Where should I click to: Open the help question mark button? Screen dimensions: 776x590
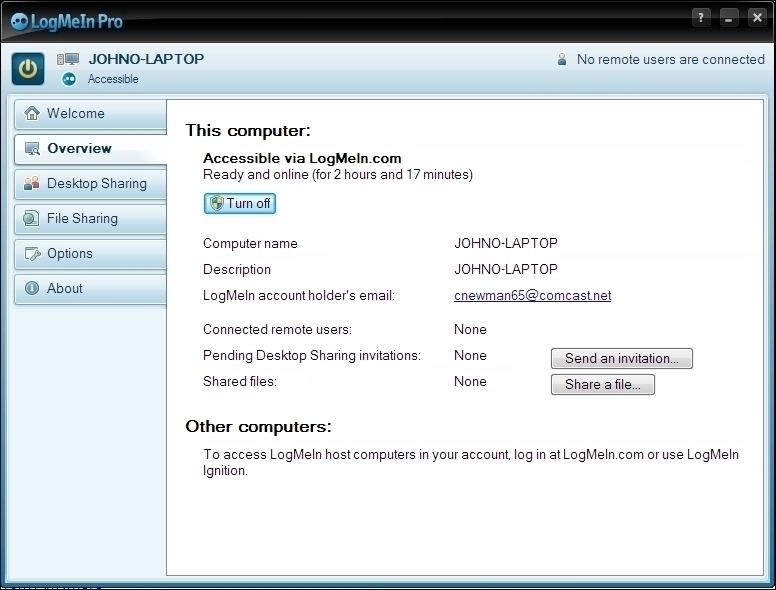(x=701, y=18)
